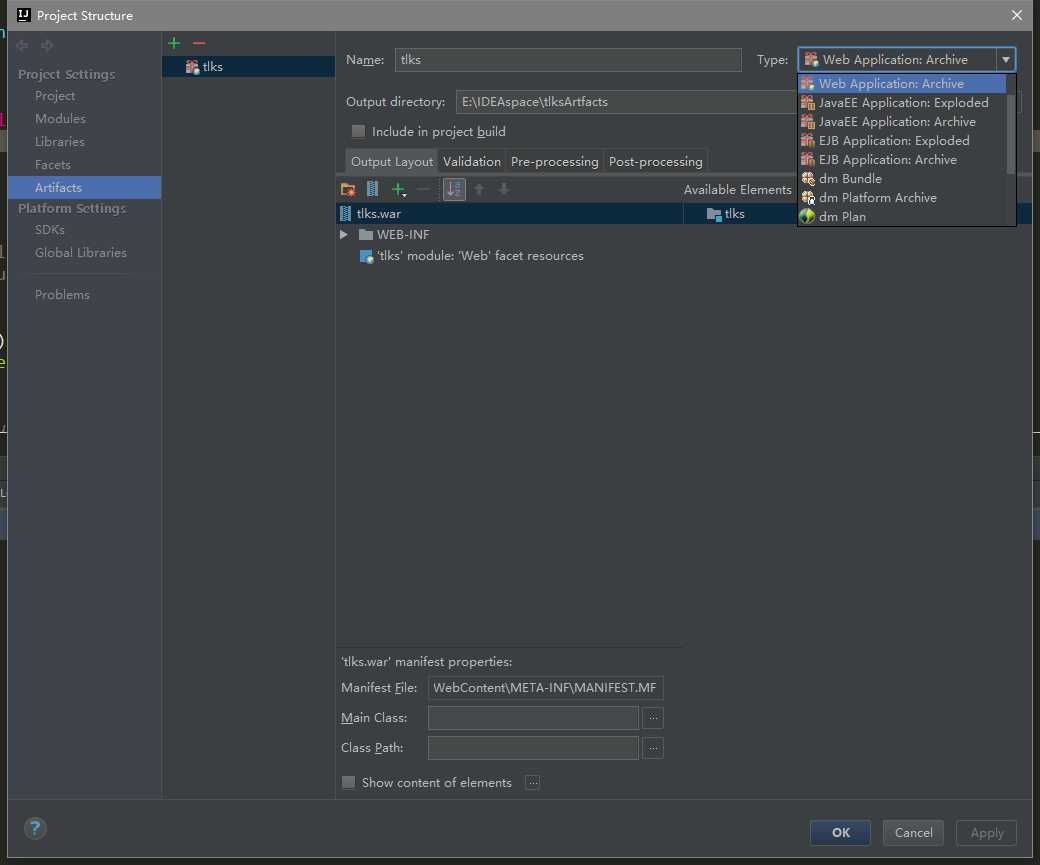The height and width of the screenshot is (865, 1040).
Task: Choose EJB Application: Exploded type
Action: (902, 141)
